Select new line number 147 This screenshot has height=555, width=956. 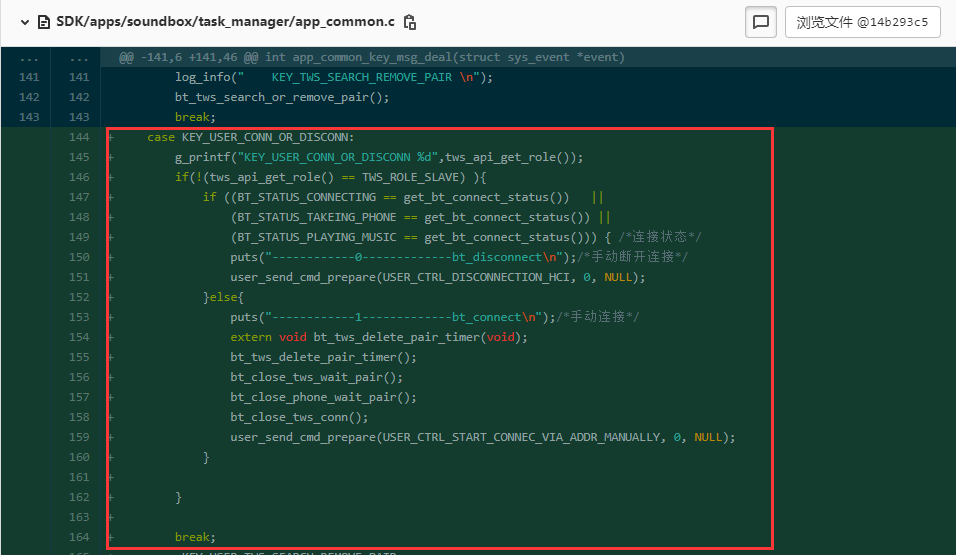click(79, 198)
